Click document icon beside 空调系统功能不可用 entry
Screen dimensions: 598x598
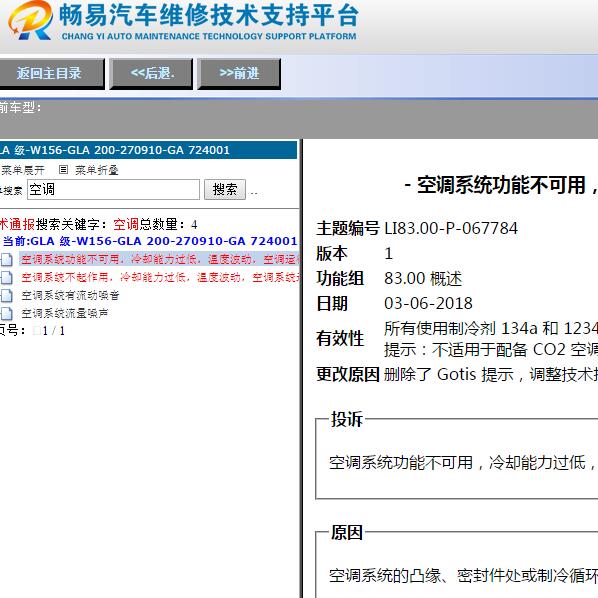[6, 260]
